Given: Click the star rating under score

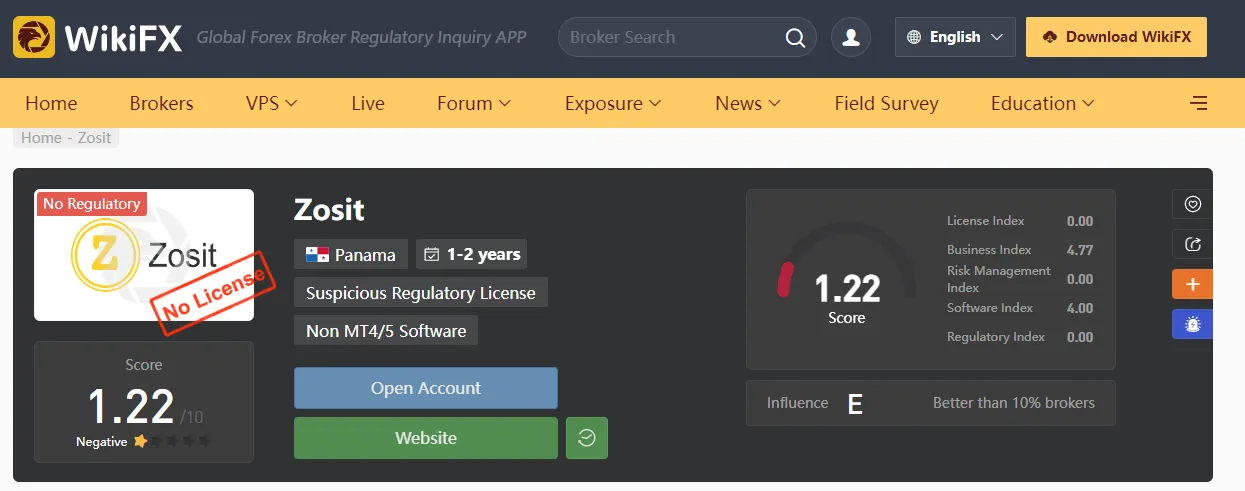Looking at the screenshot, I should [172, 441].
